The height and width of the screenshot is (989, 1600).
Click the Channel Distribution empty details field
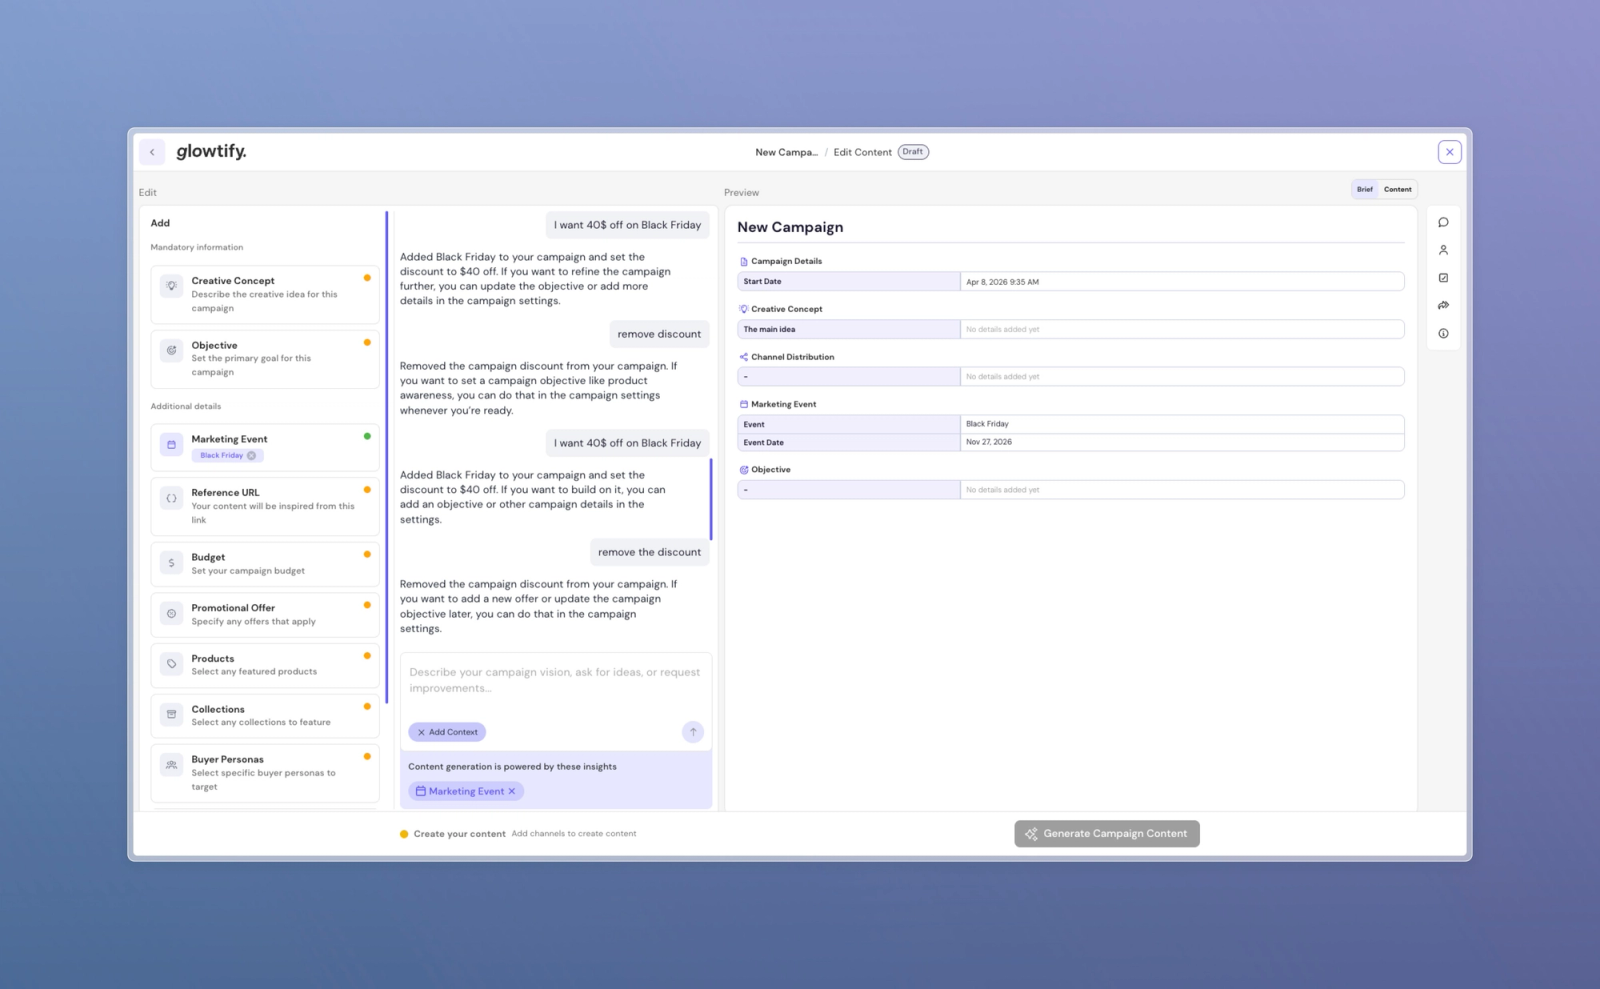point(1182,377)
